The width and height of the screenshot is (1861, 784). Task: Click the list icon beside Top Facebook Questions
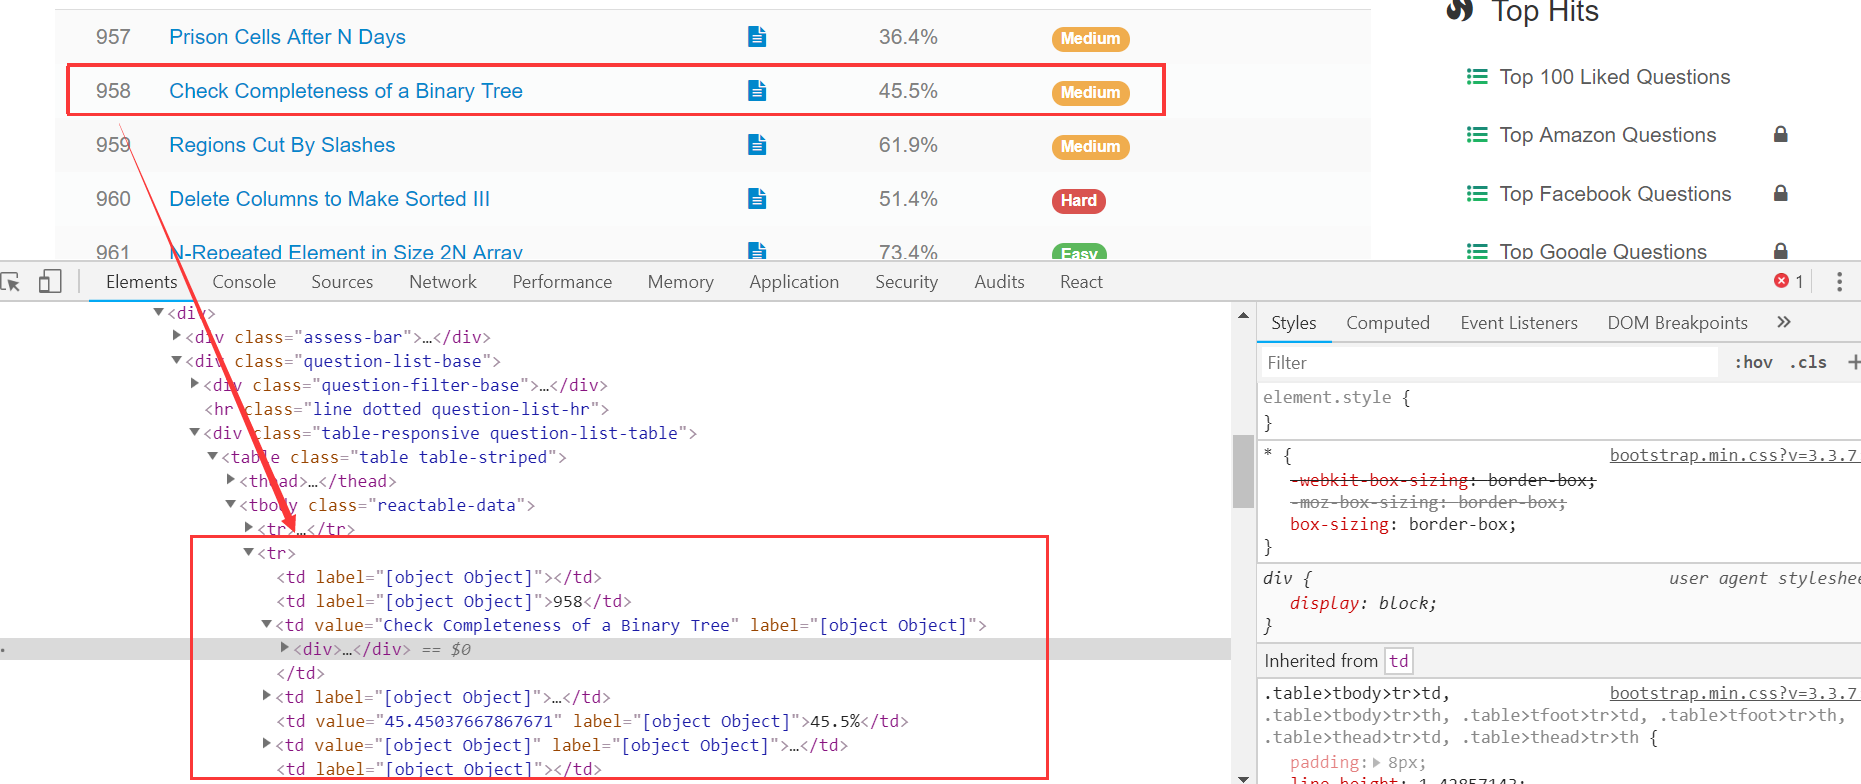pos(1477,194)
